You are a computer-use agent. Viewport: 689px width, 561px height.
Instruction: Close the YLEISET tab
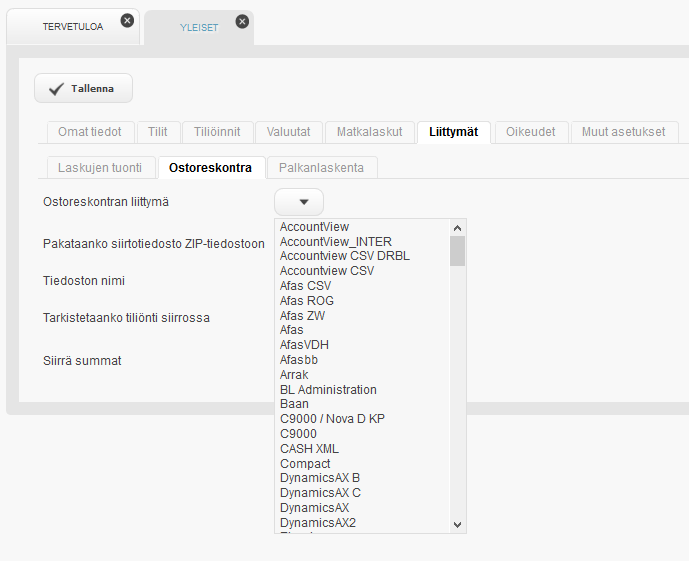241,20
